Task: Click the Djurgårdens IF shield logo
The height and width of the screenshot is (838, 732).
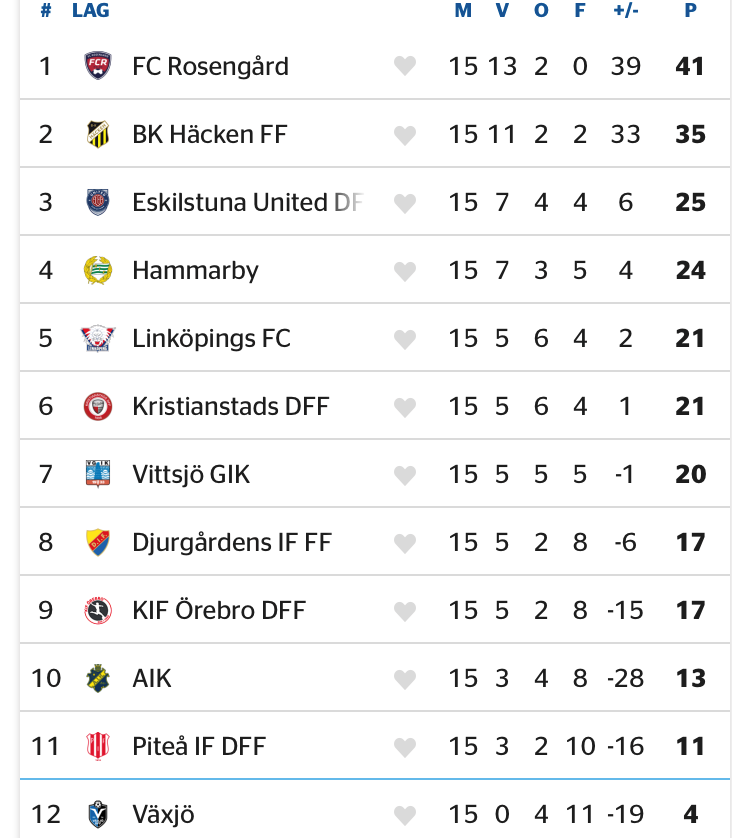Action: [x=97, y=543]
